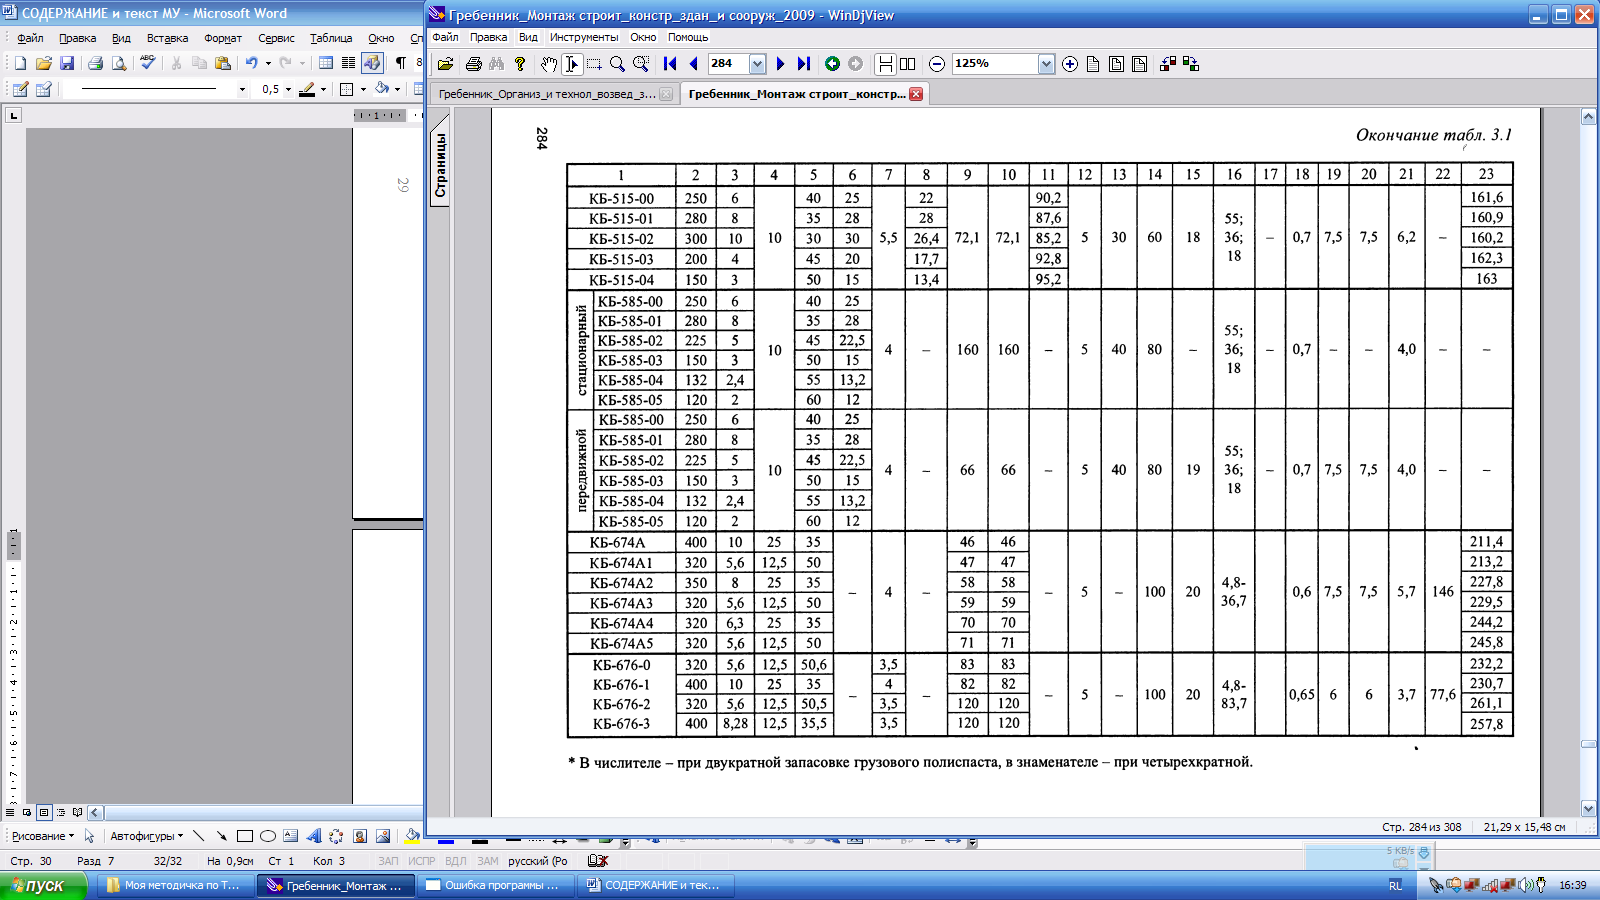Open Инструменты menu in WinDjView
The width and height of the screenshot is (1600, 900).
(584, 37)
